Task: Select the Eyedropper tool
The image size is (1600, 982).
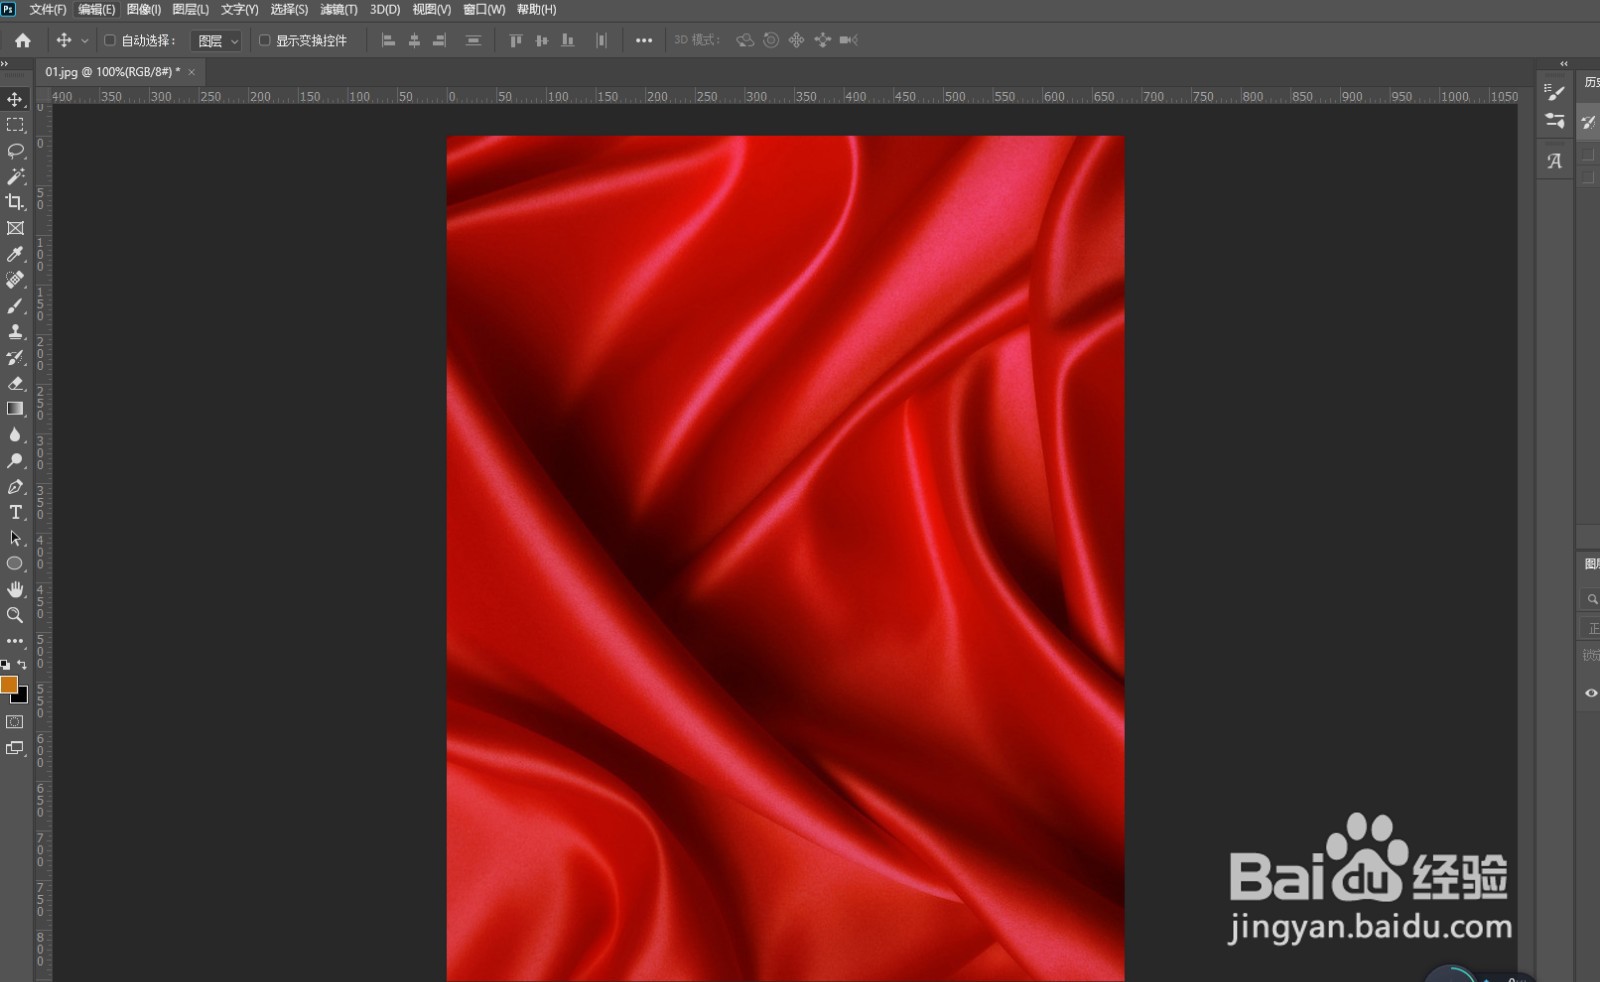Action: coord(15,254)
